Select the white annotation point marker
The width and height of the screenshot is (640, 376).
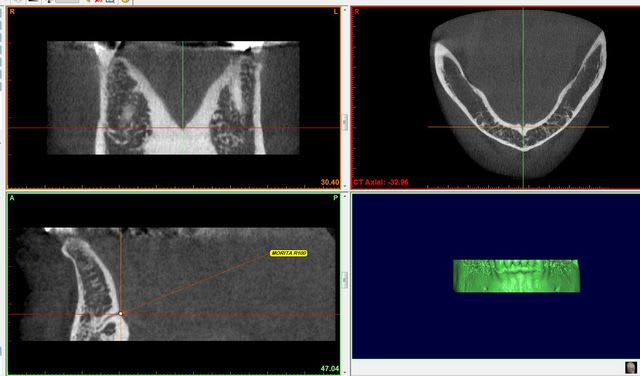pyautogui.click(x=121, y=314)
